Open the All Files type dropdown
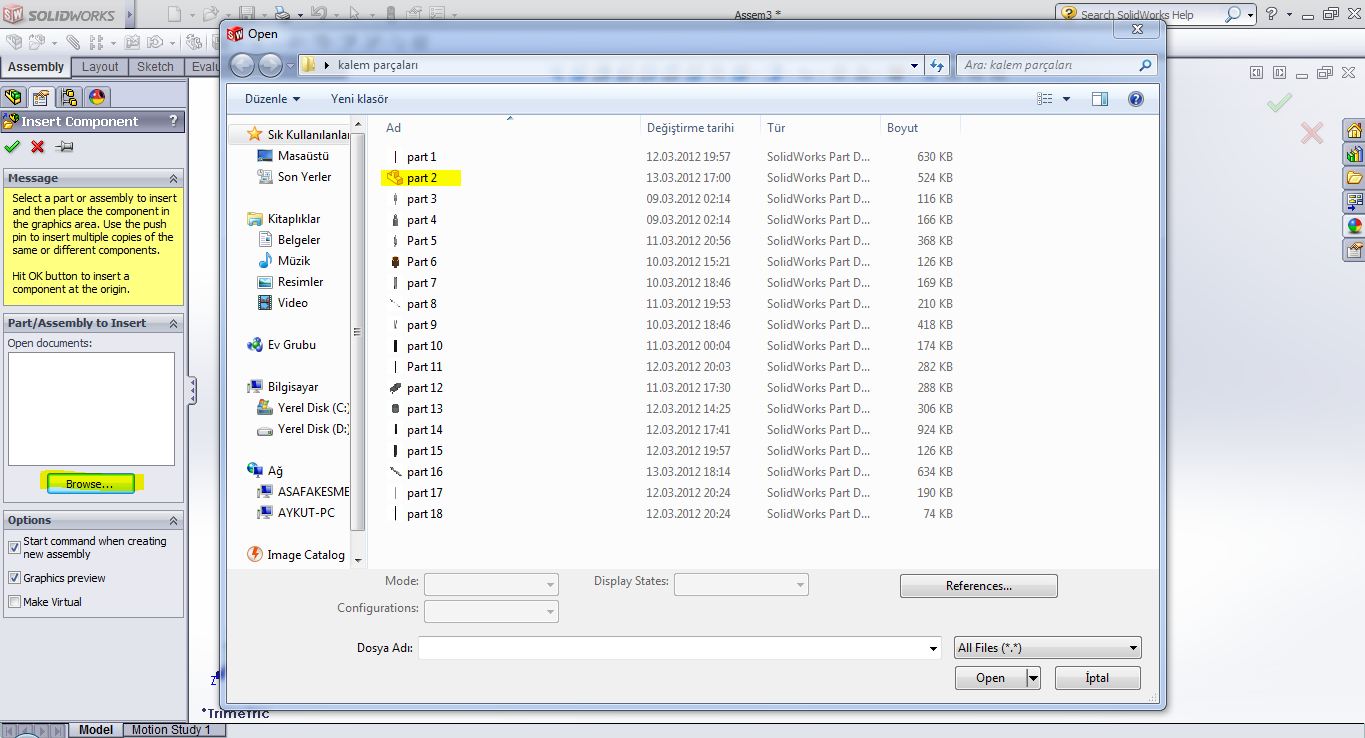1365x738 pixels. pyautogui.click(x=1048, y=648)
